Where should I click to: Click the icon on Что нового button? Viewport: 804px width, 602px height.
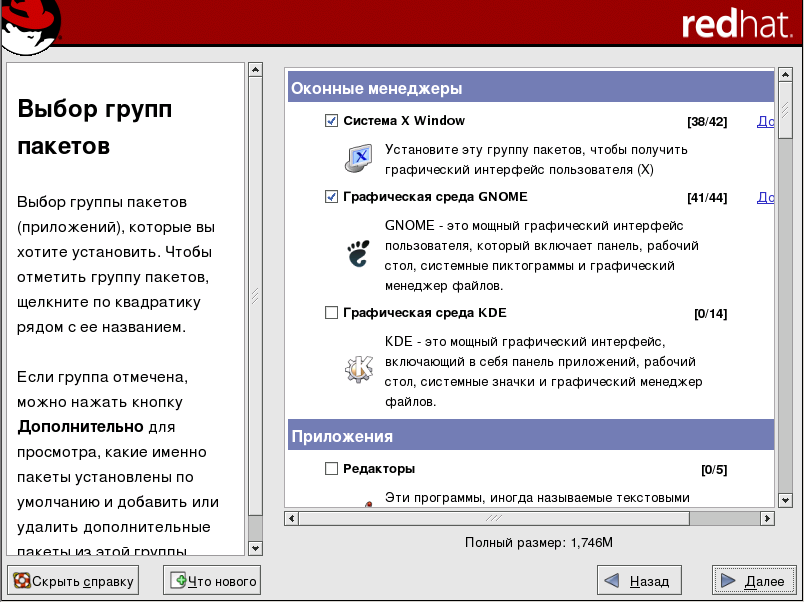coord(178,580)
